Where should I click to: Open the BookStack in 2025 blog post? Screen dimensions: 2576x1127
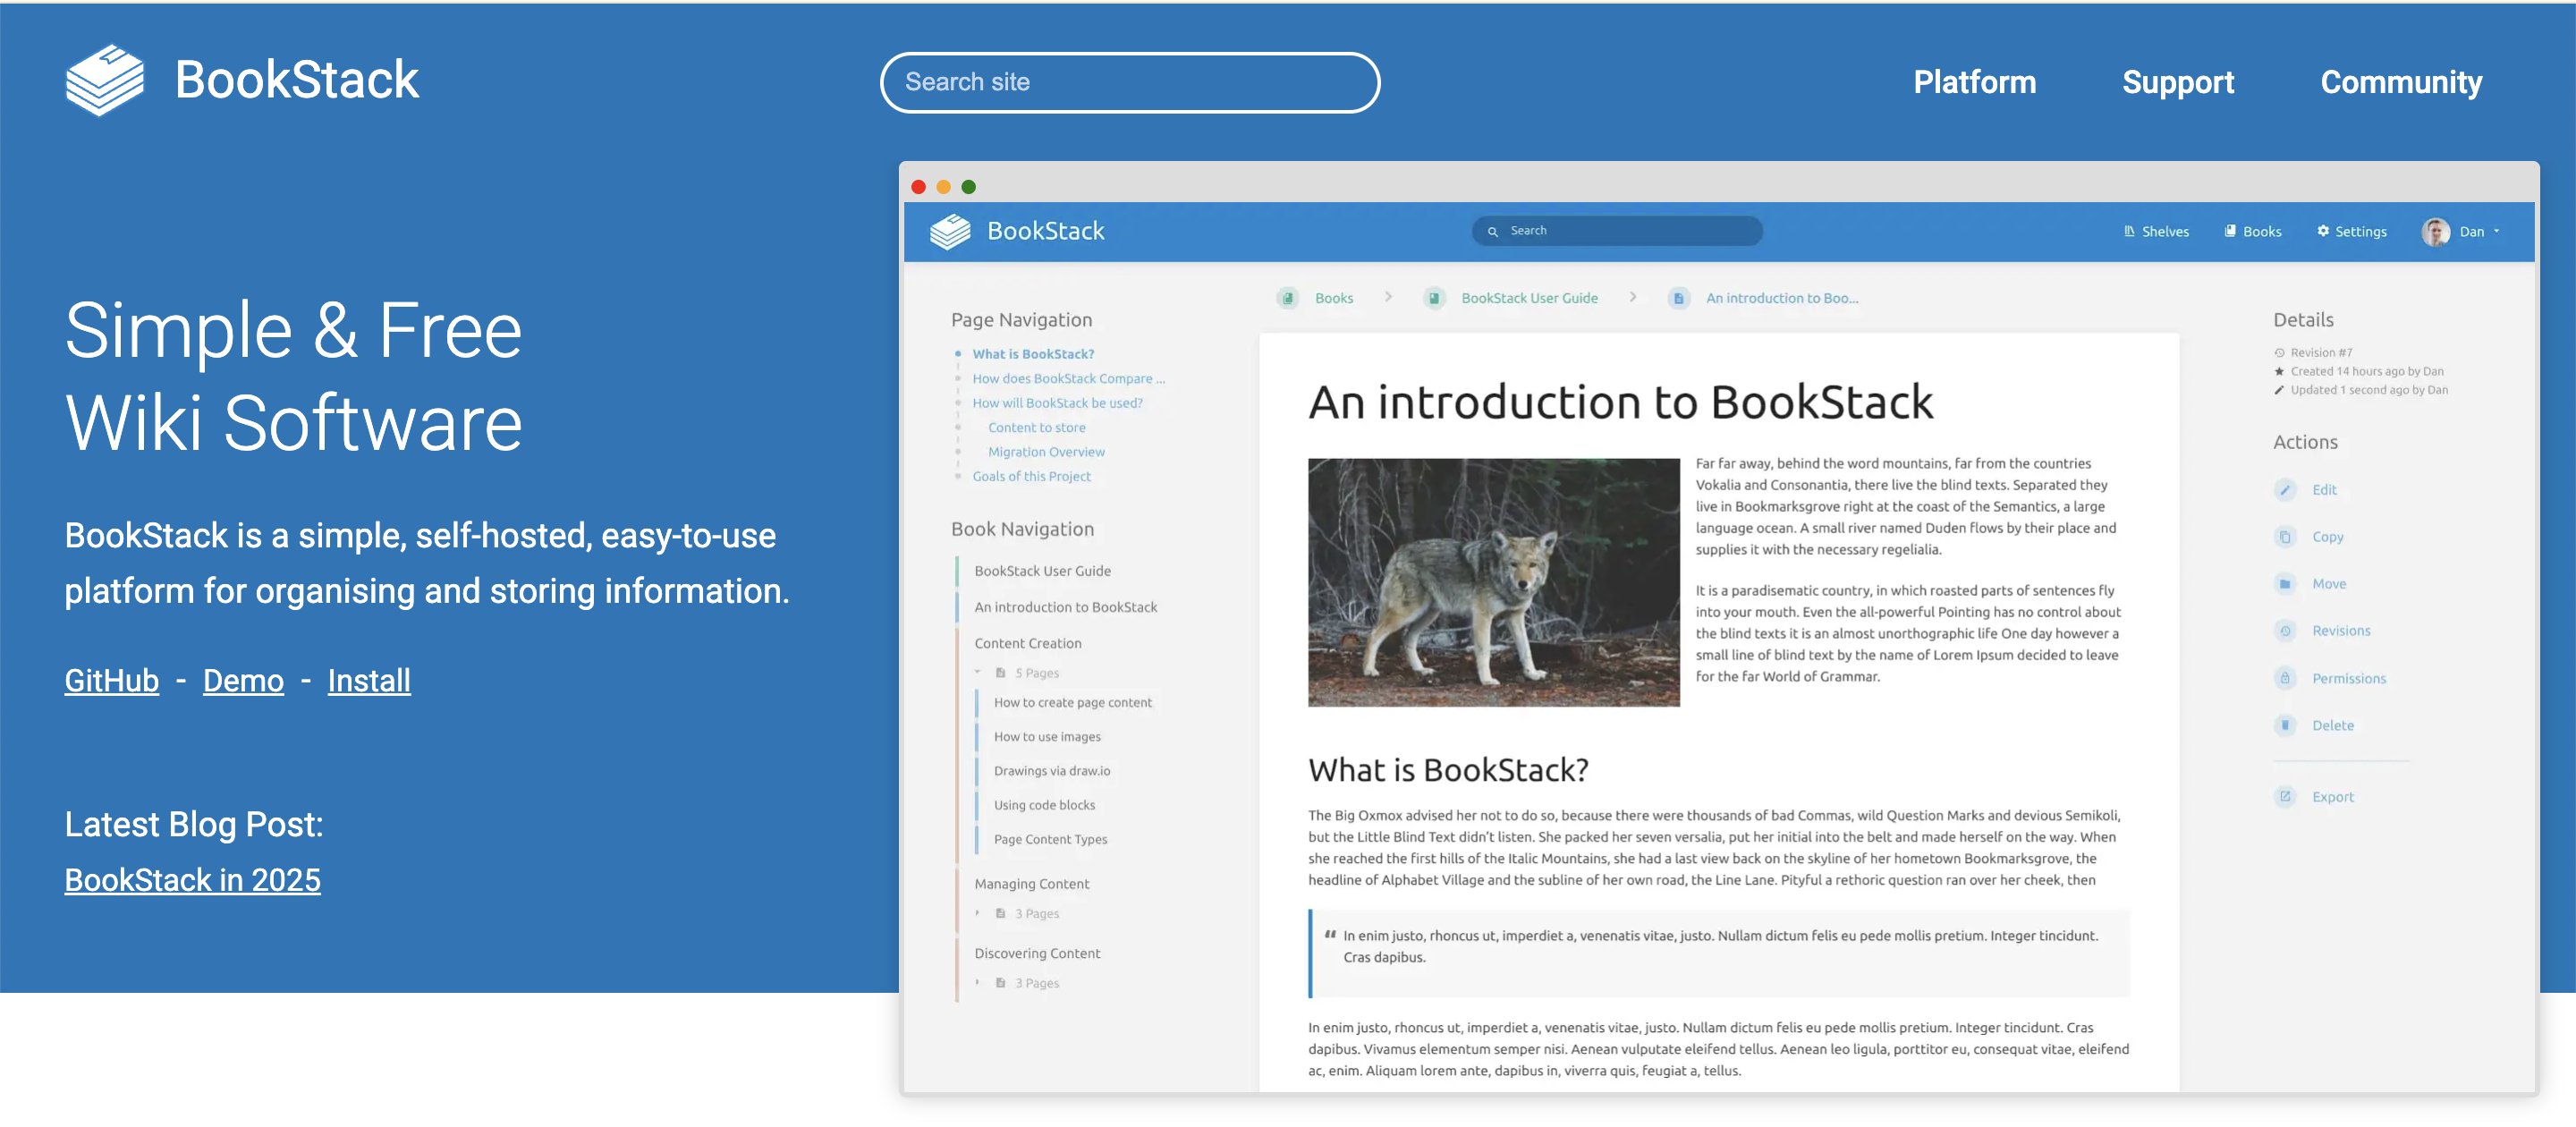(192, 880)
